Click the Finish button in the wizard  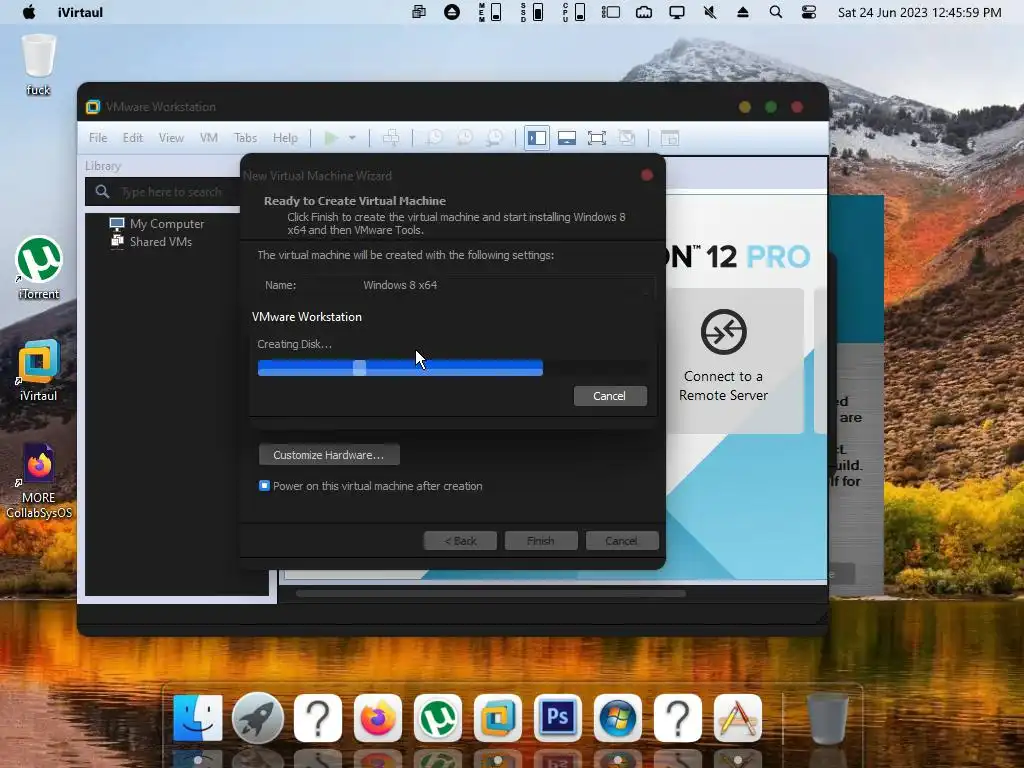click(x=541, y=541)
